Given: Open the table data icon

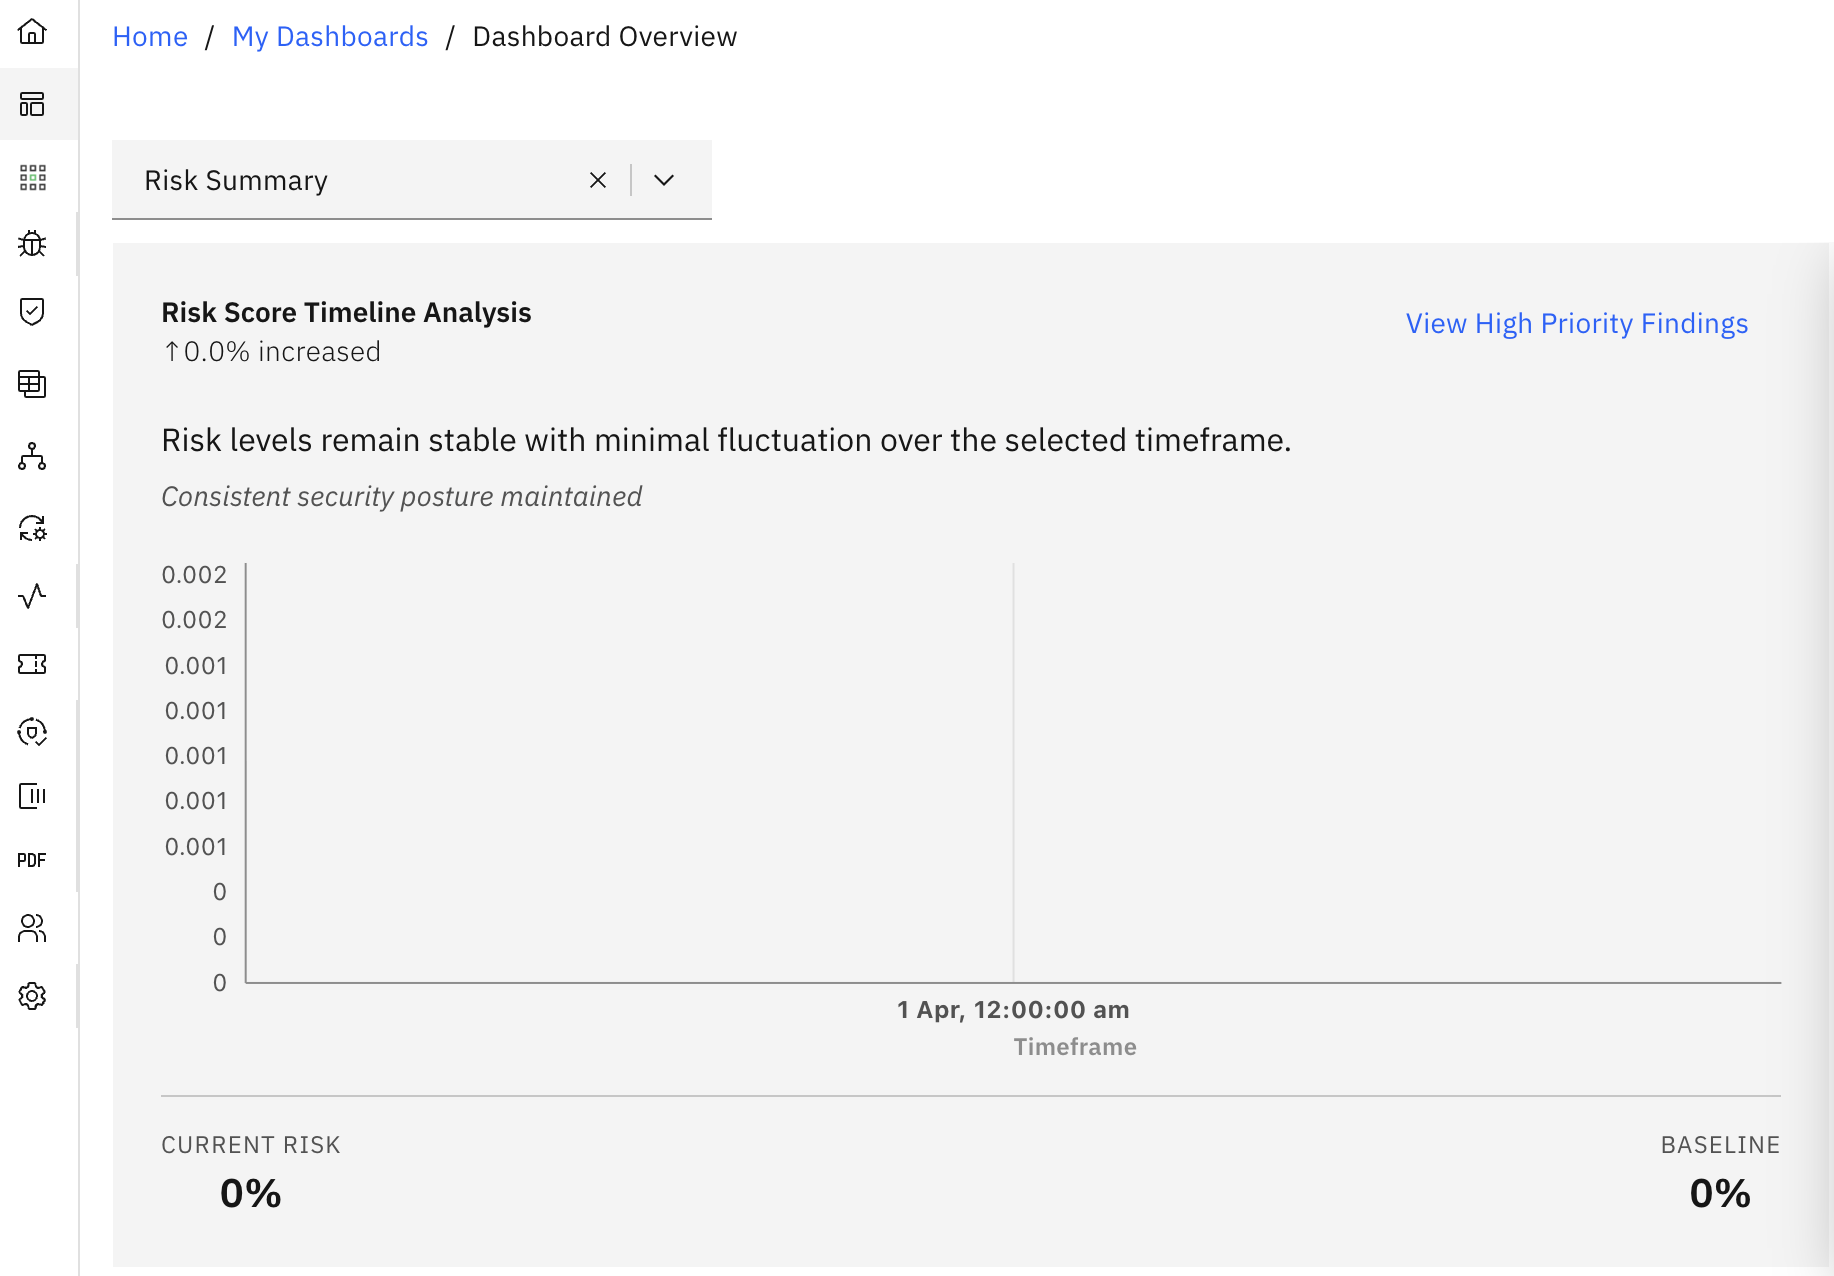Looking at the screenshot, I should (x=32, y=384).
